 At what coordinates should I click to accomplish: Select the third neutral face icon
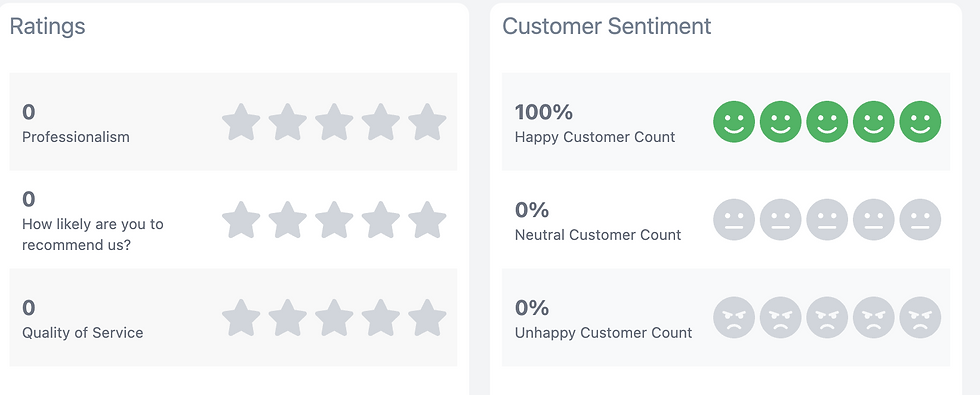click(x=827, y=219)
